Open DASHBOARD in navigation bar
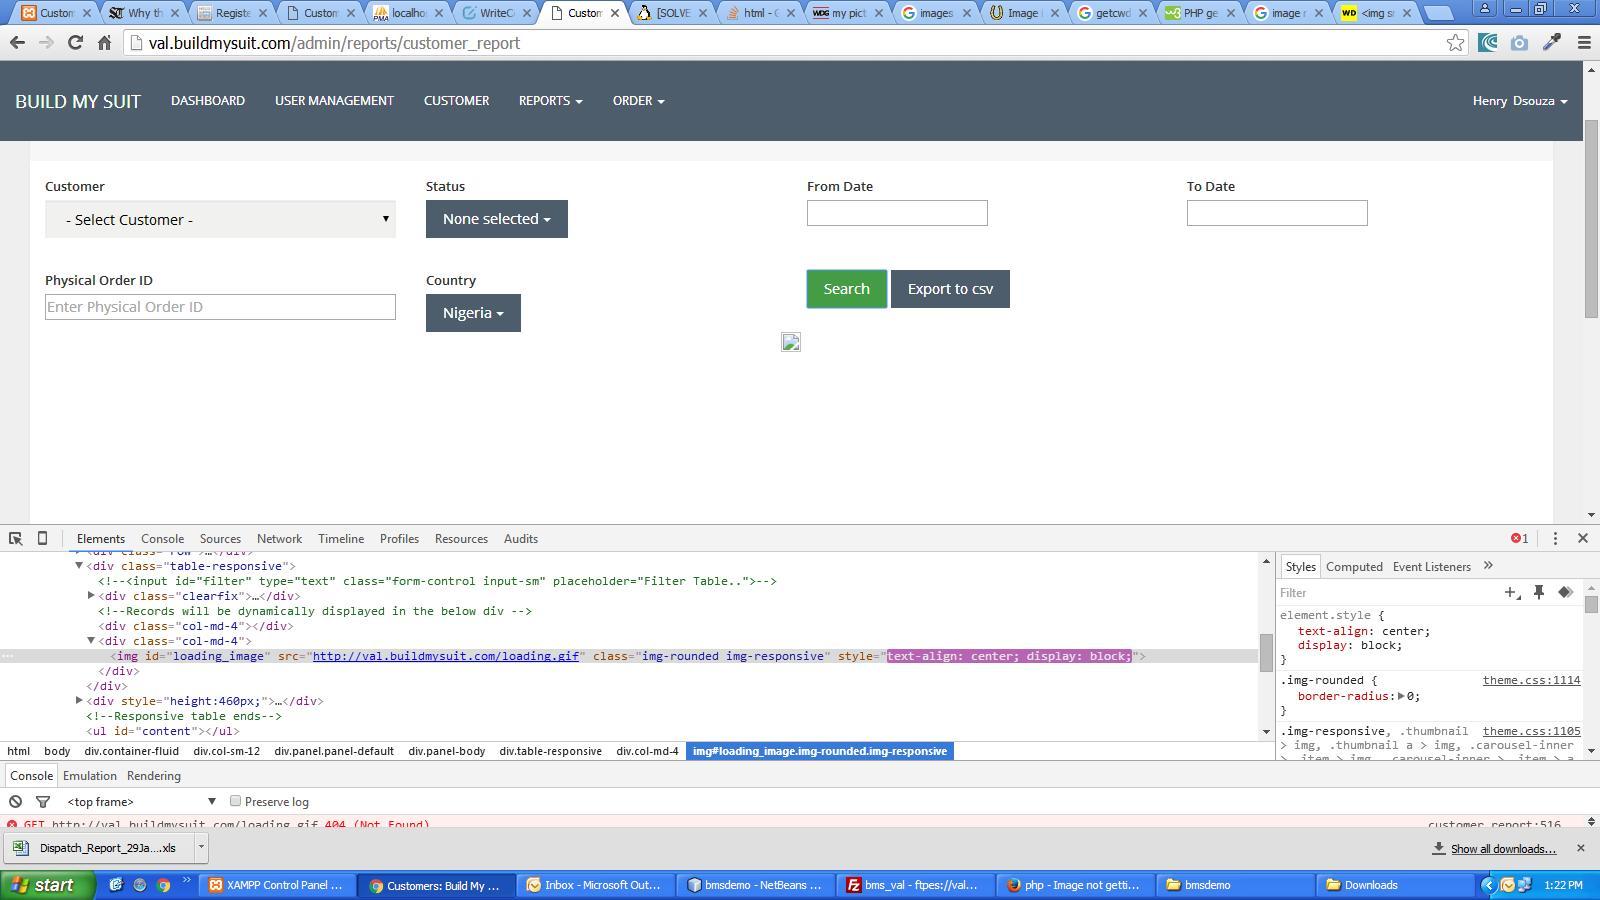1600x900 pixels. 208,101
